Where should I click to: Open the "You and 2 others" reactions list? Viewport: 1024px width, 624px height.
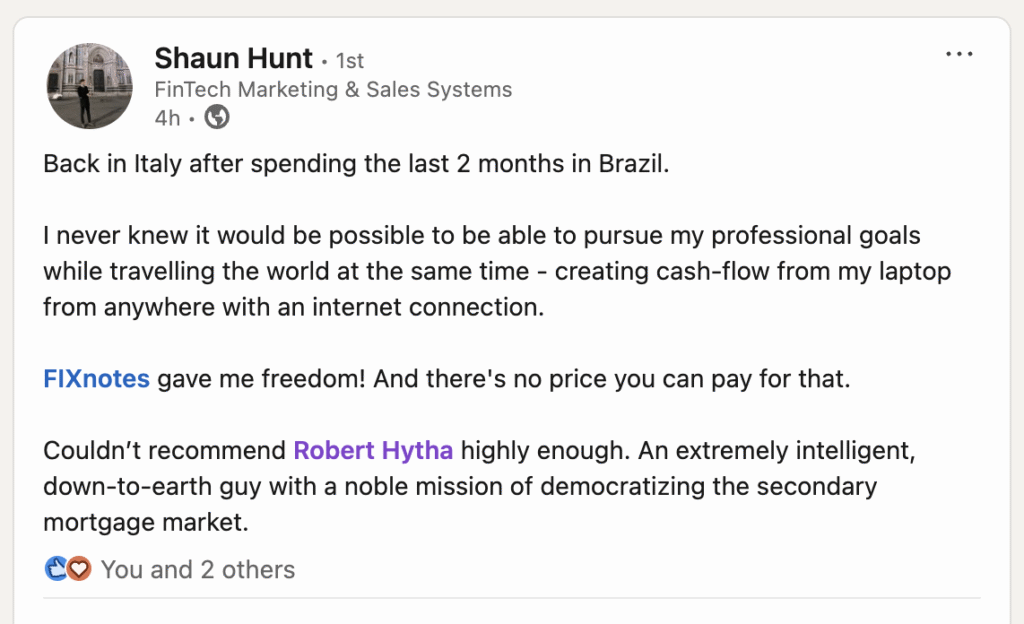[x=198, y=570]
